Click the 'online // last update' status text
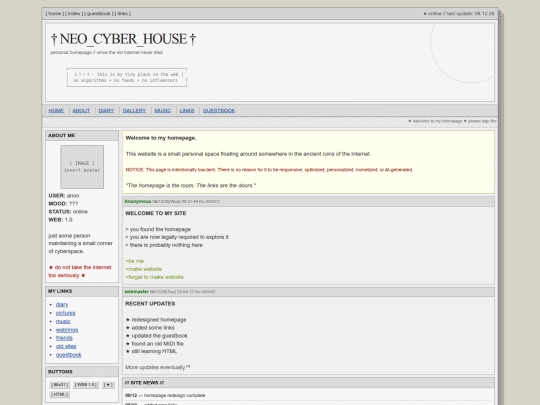Screen dimensions: 540x405 tap(459, 14)
